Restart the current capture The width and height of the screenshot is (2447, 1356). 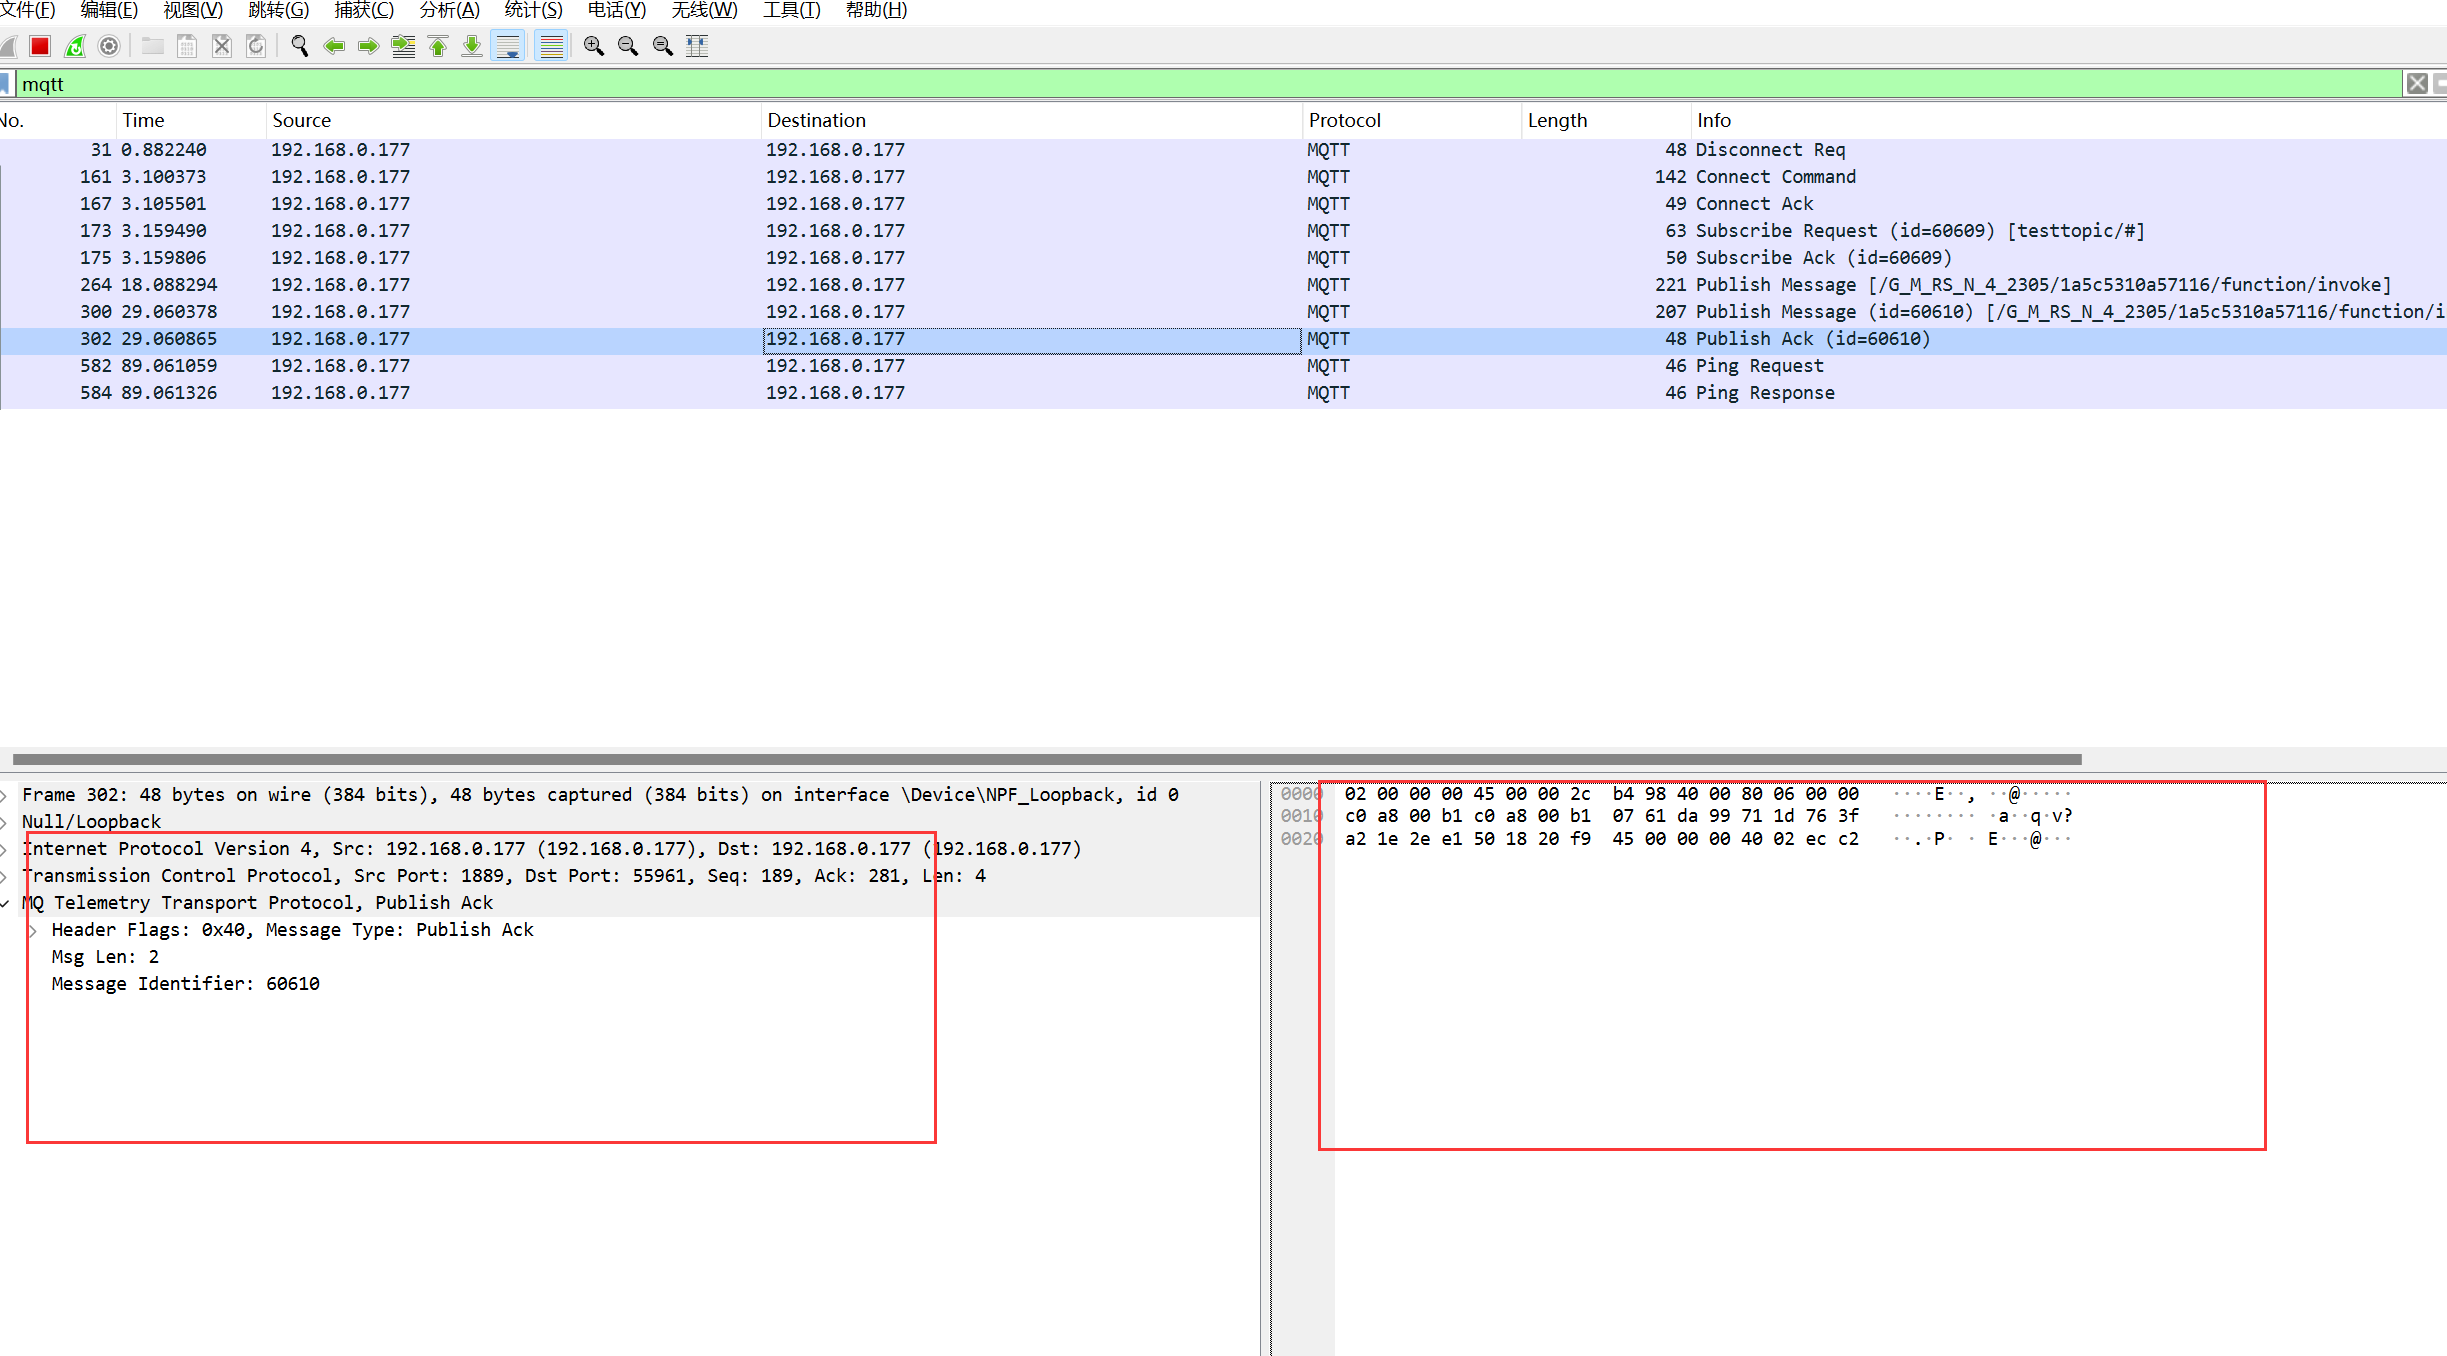(x=75, y=46)
